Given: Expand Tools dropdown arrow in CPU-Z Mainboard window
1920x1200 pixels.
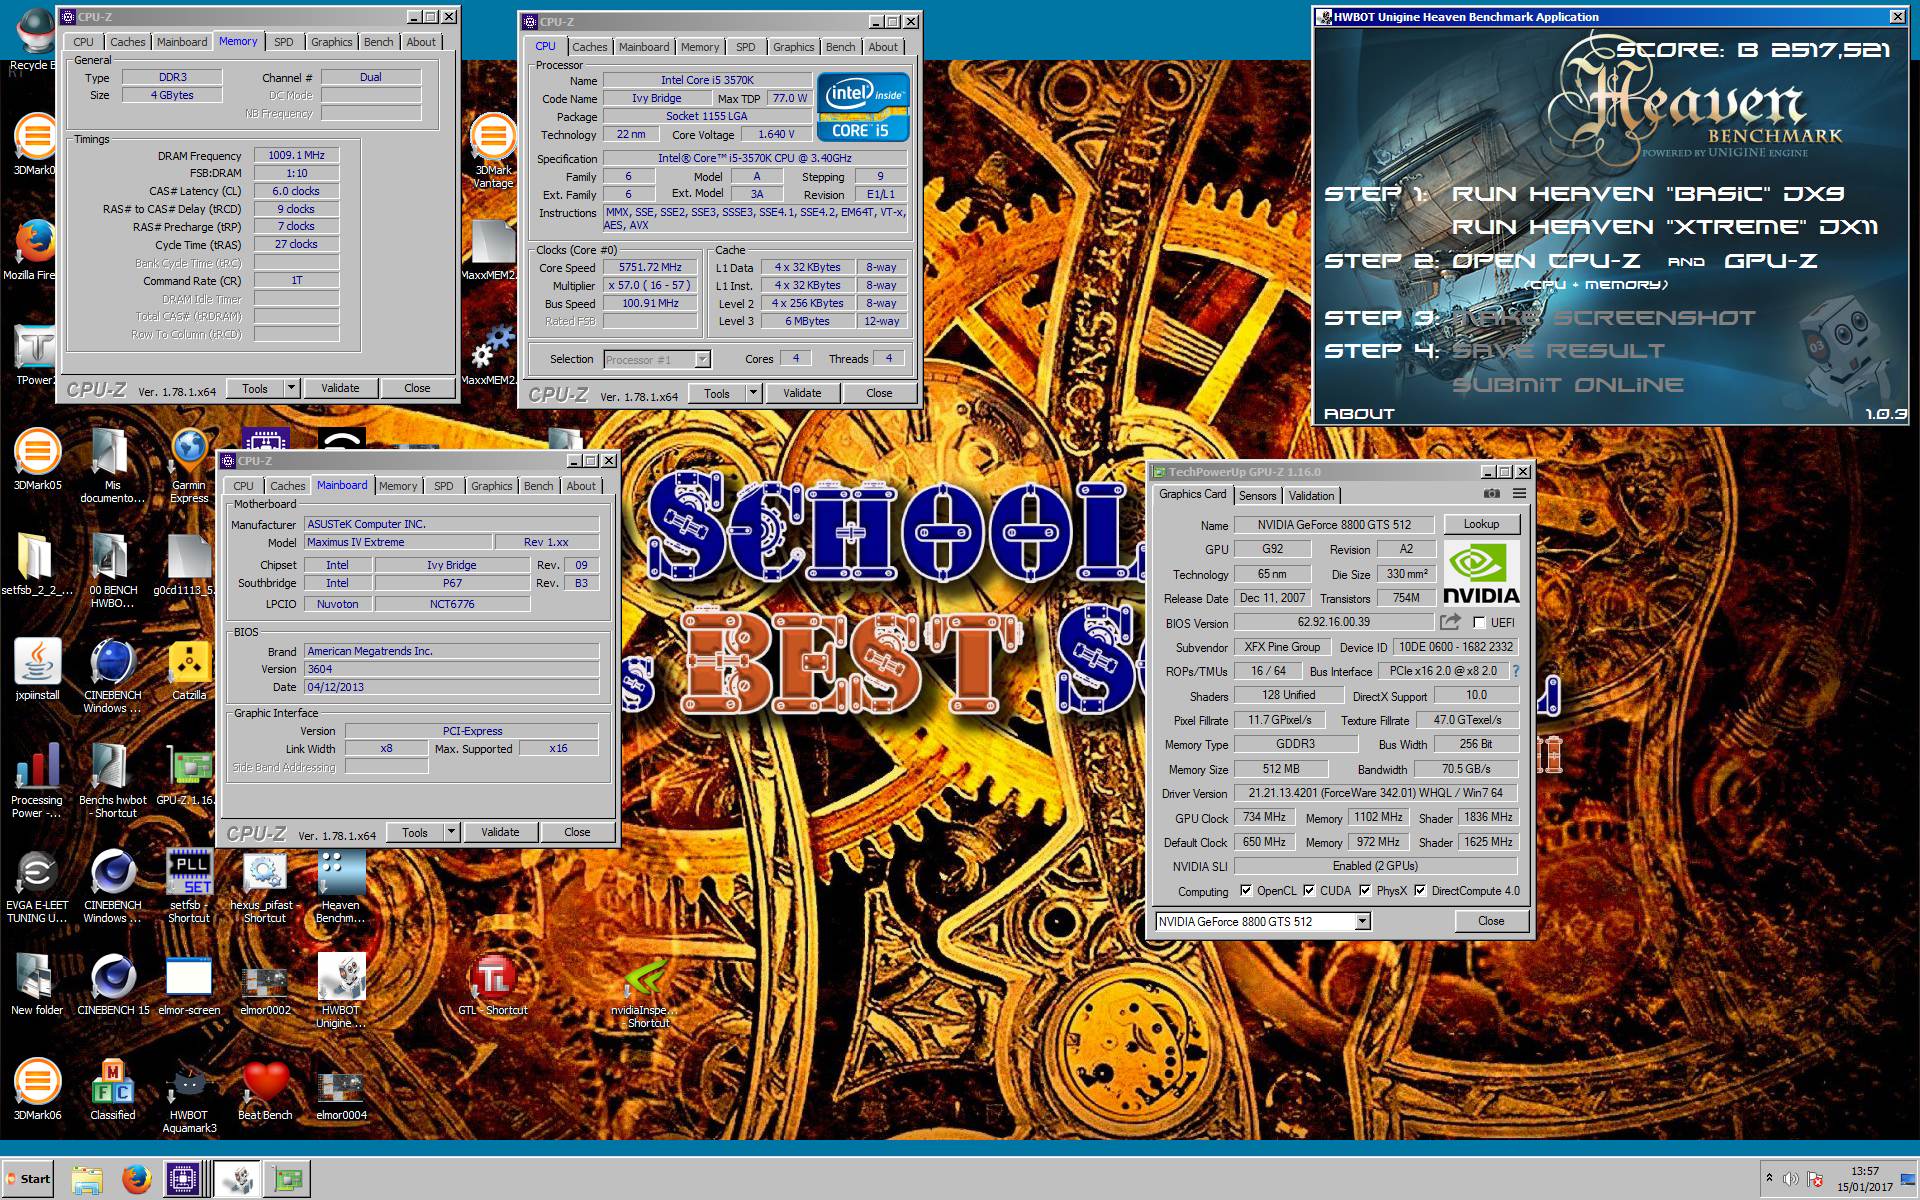Looking at the screenshot, I should click(x=451, y=832).
